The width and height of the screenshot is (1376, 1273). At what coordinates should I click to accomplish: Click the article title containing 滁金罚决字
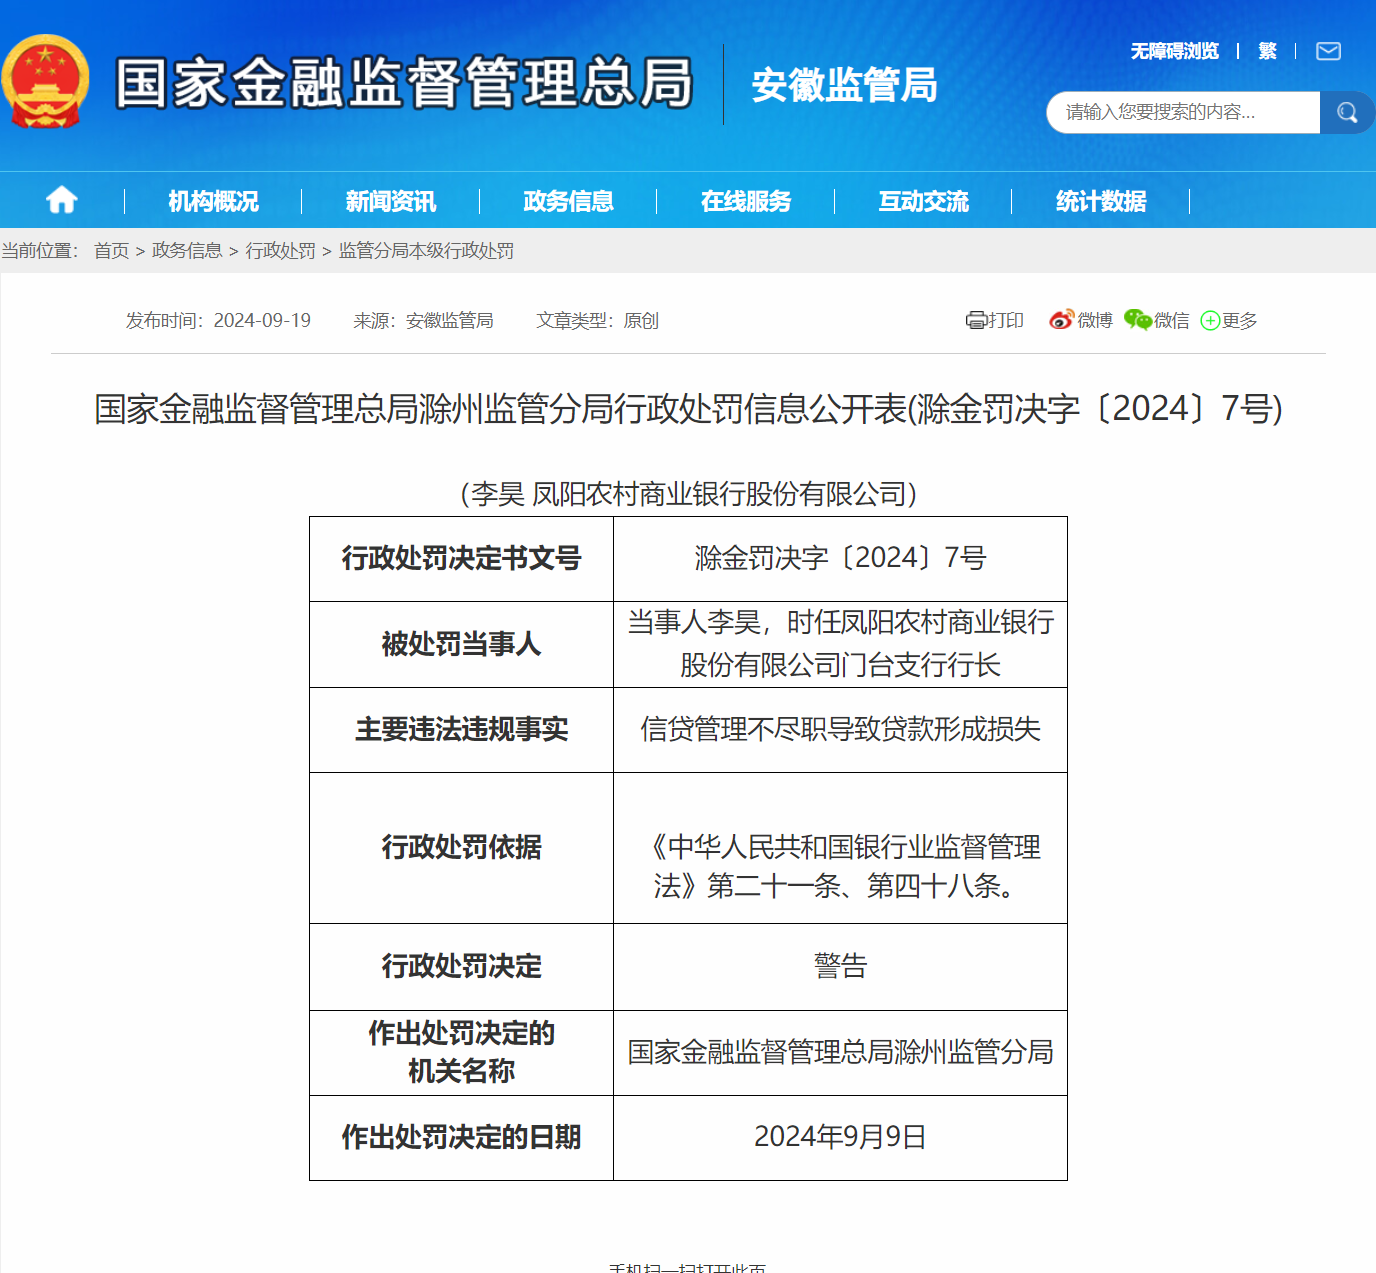pyautogui.click(x=688, y=409)
